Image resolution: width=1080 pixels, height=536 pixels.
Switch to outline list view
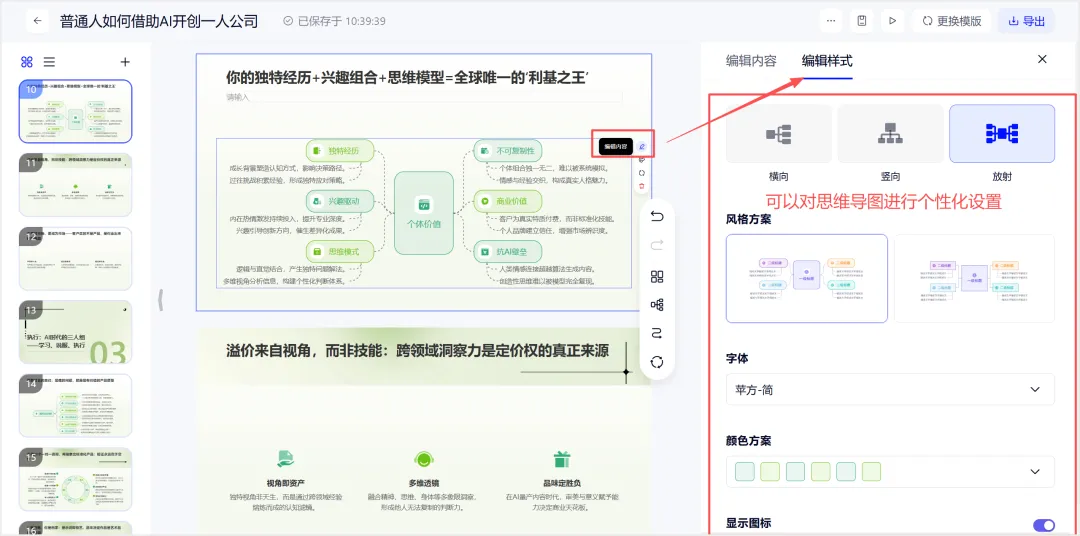coord(50,62)
